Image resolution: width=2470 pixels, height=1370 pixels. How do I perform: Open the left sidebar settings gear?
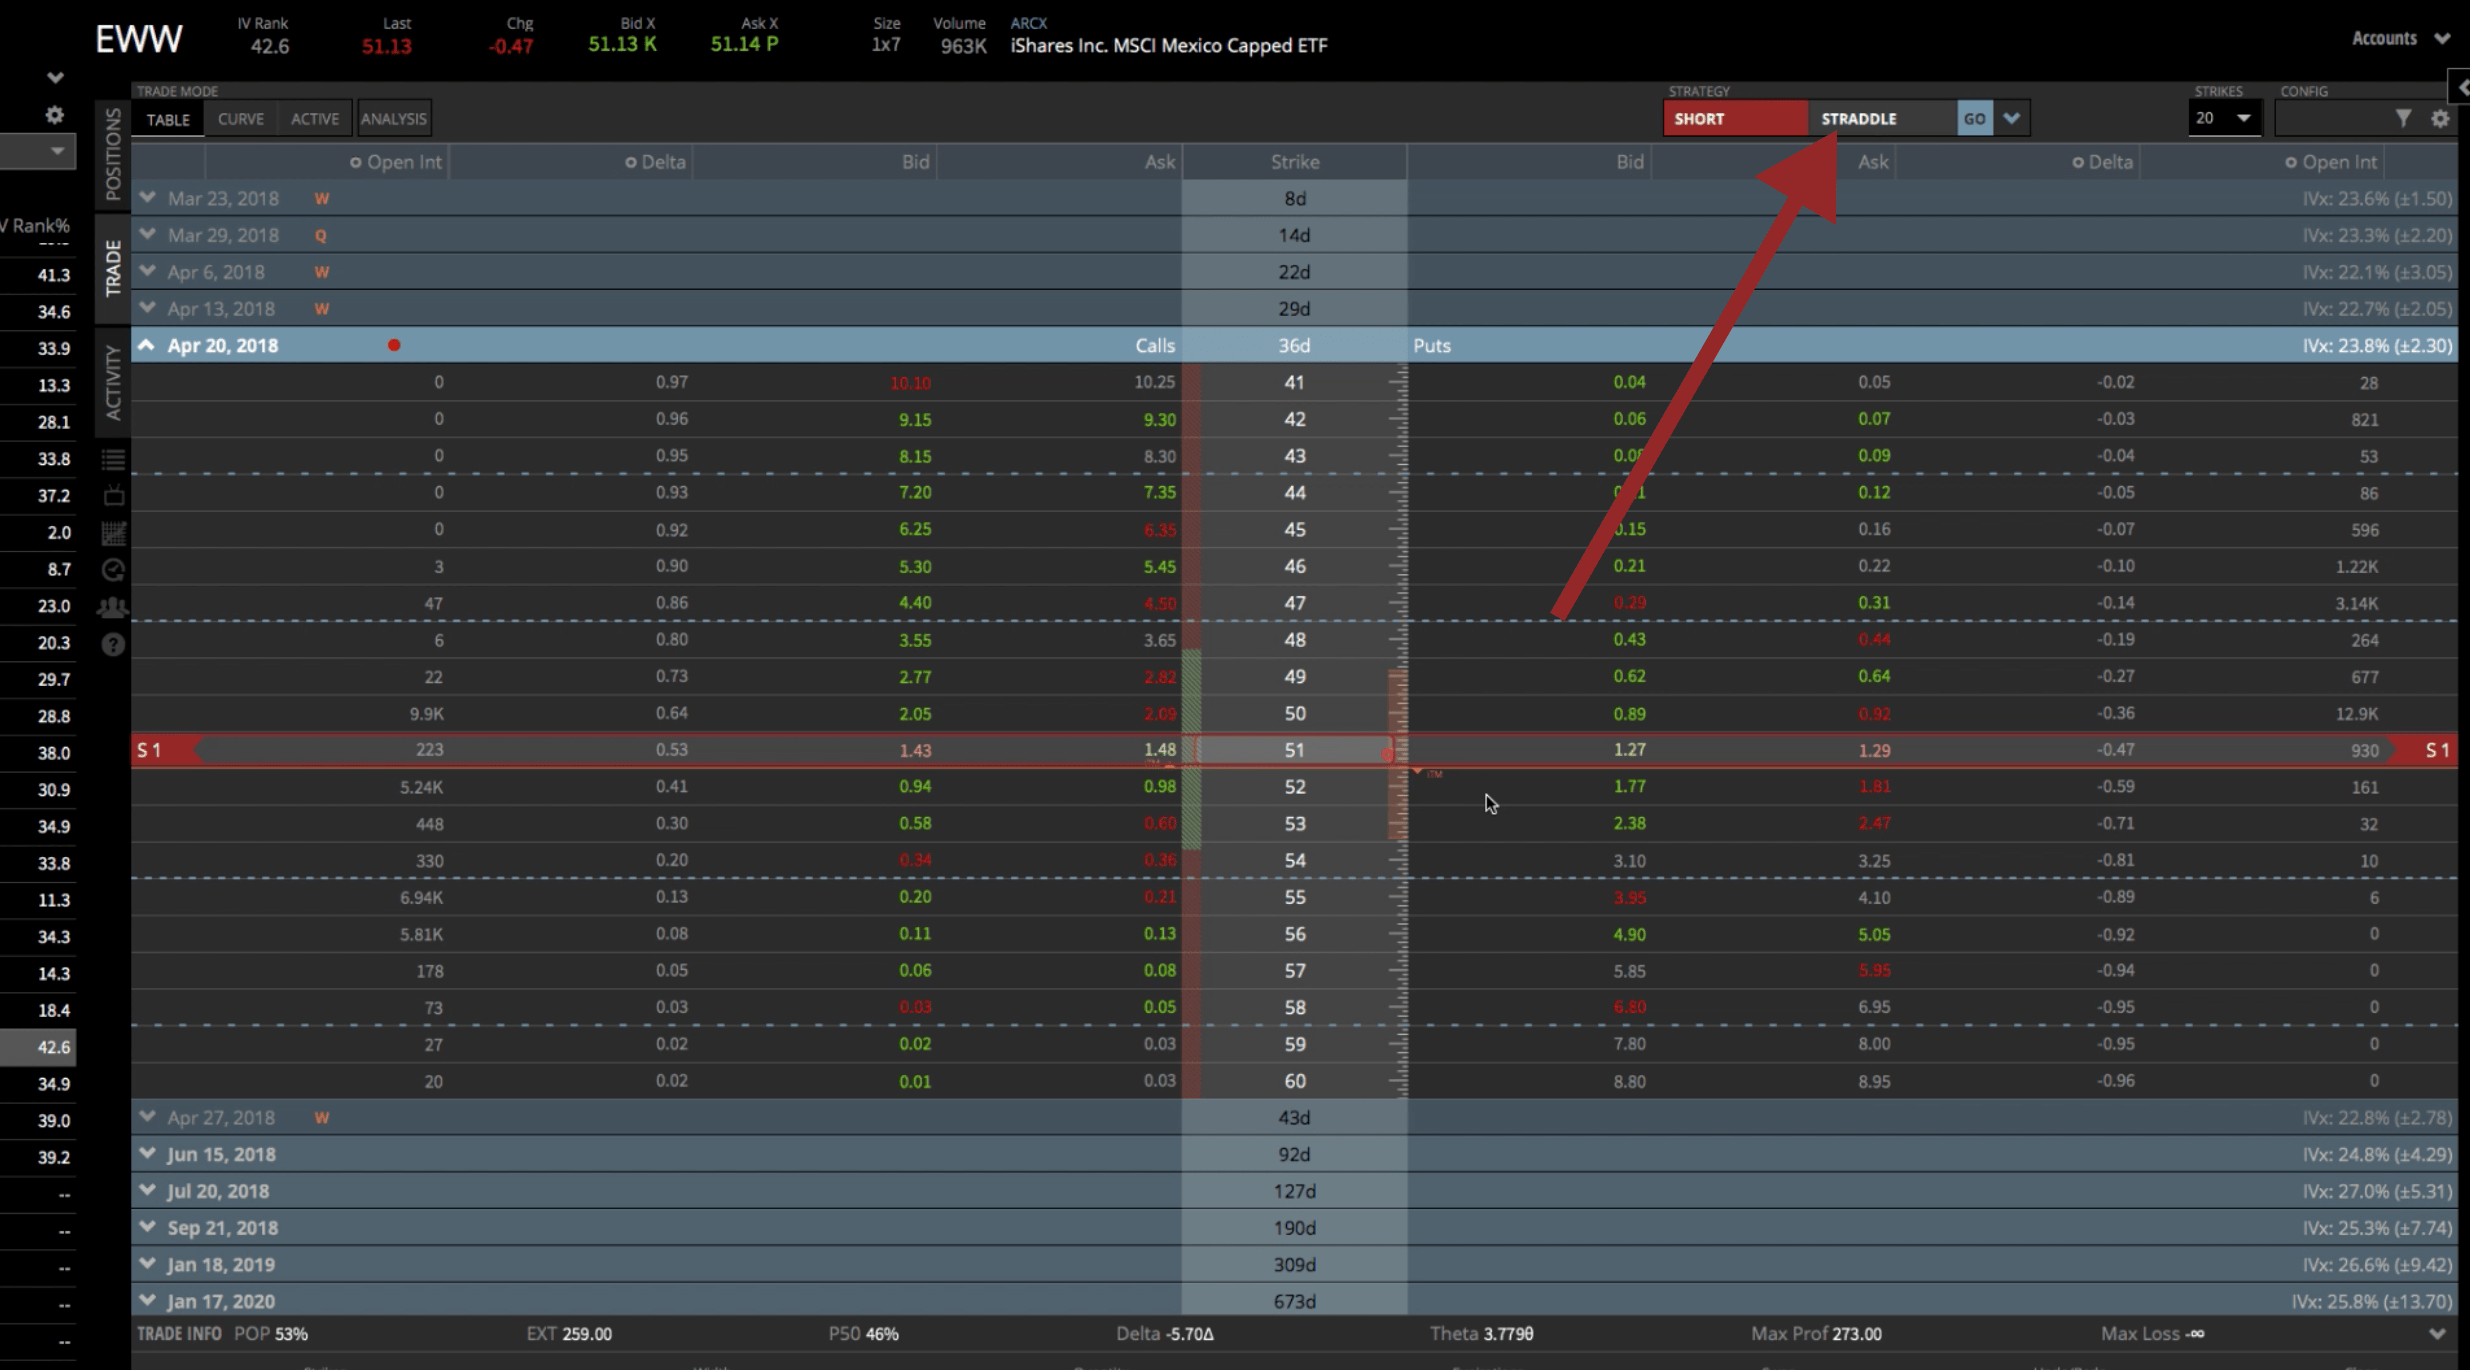click(54, 115)
